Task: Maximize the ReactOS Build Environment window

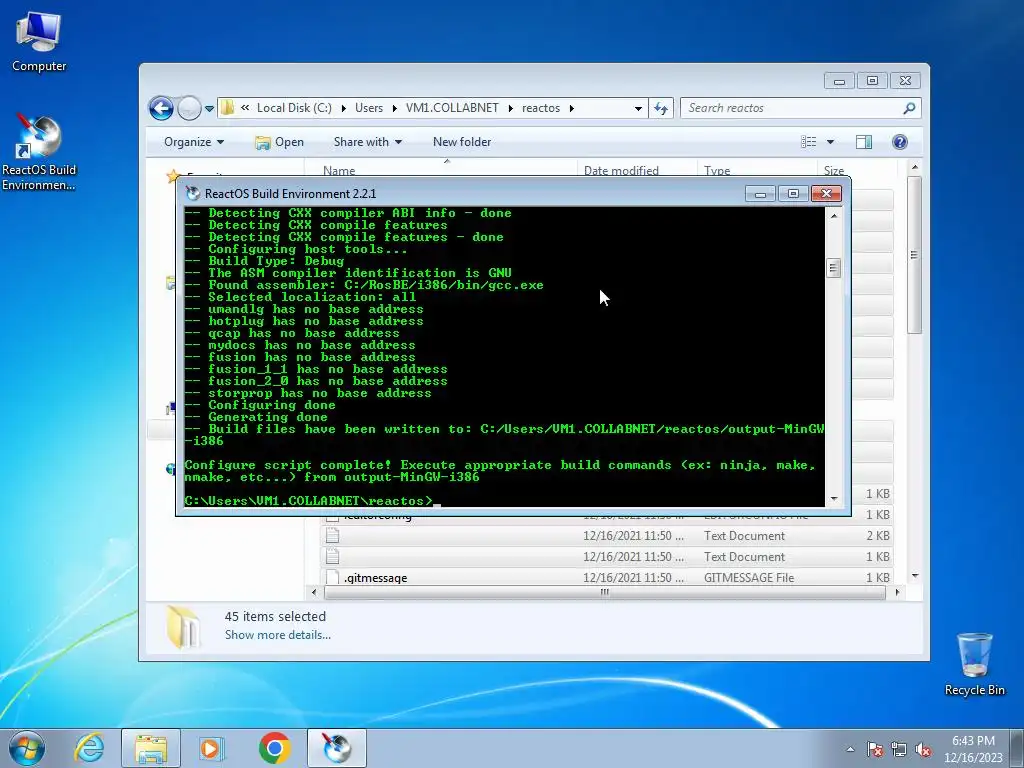Action: 793,193
